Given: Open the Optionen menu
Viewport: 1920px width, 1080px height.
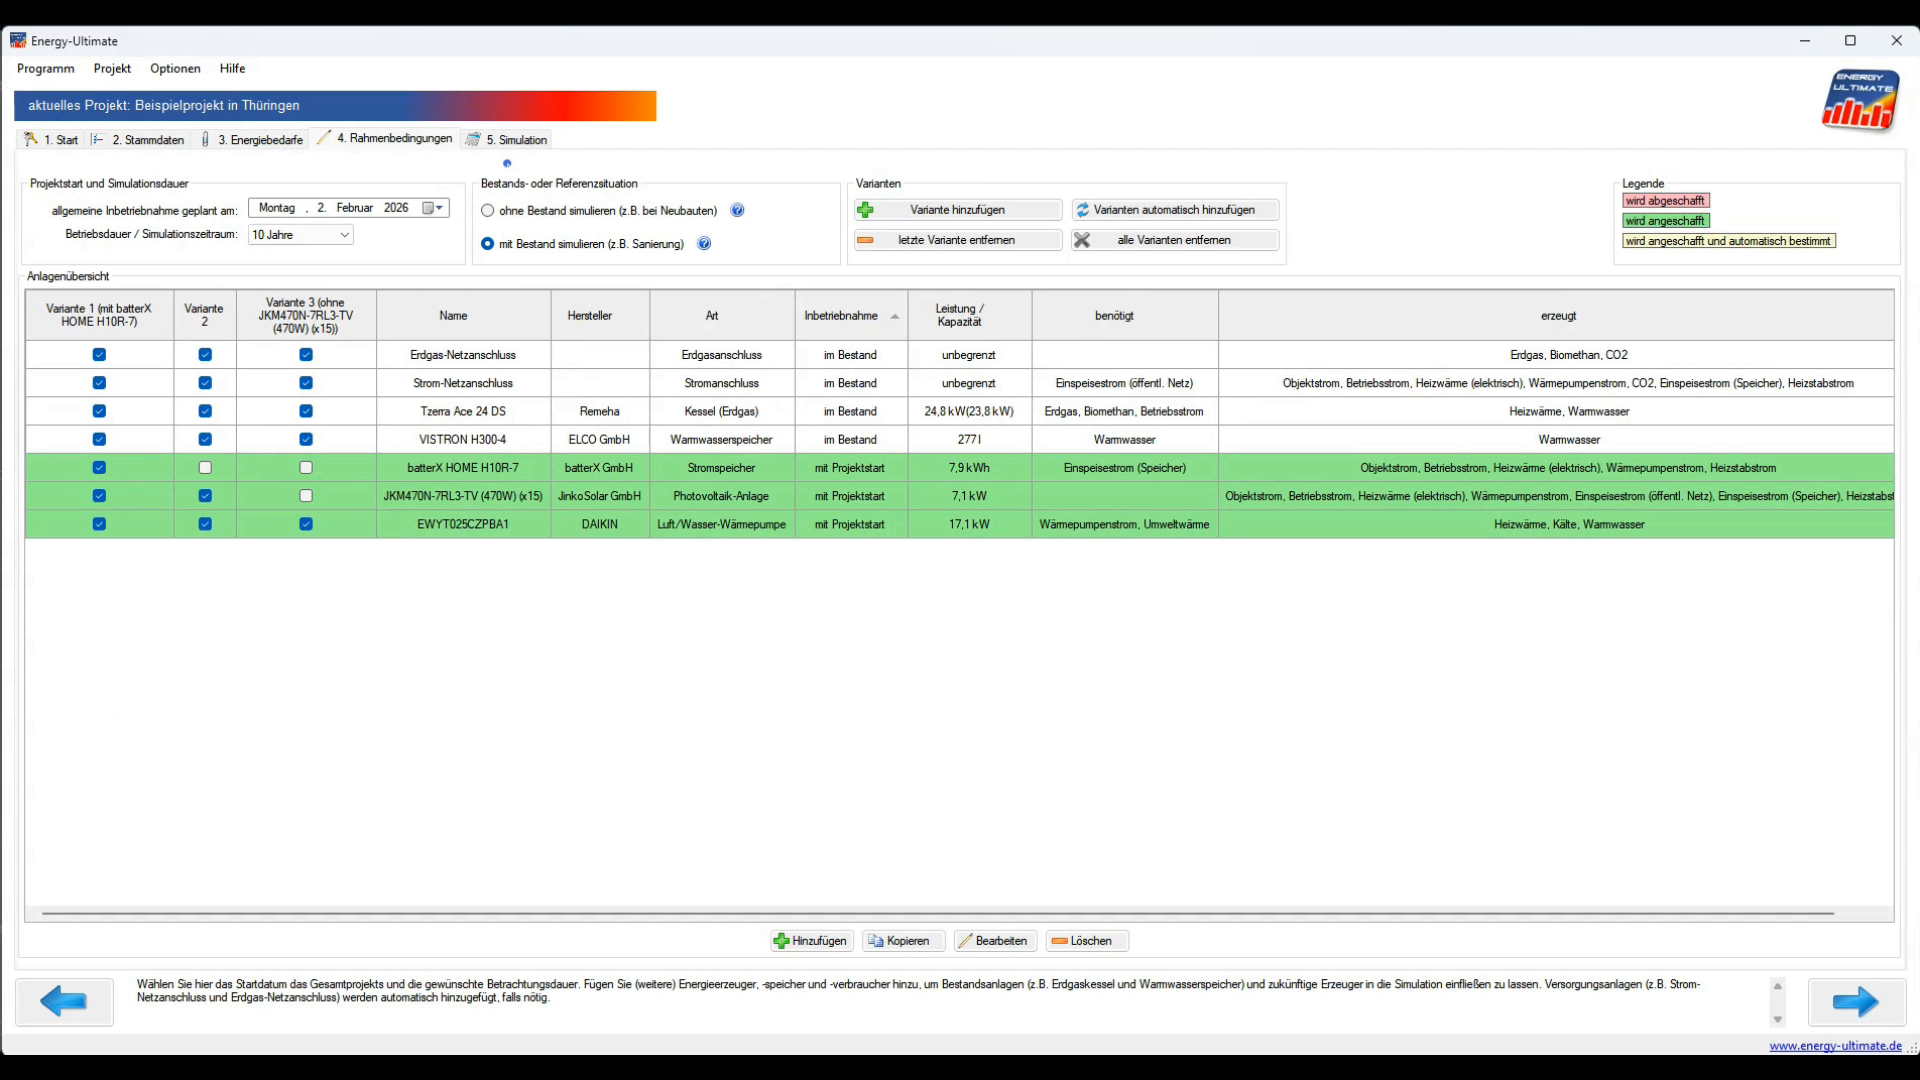Looking at the screenshot, I should [x=175, y=68].
